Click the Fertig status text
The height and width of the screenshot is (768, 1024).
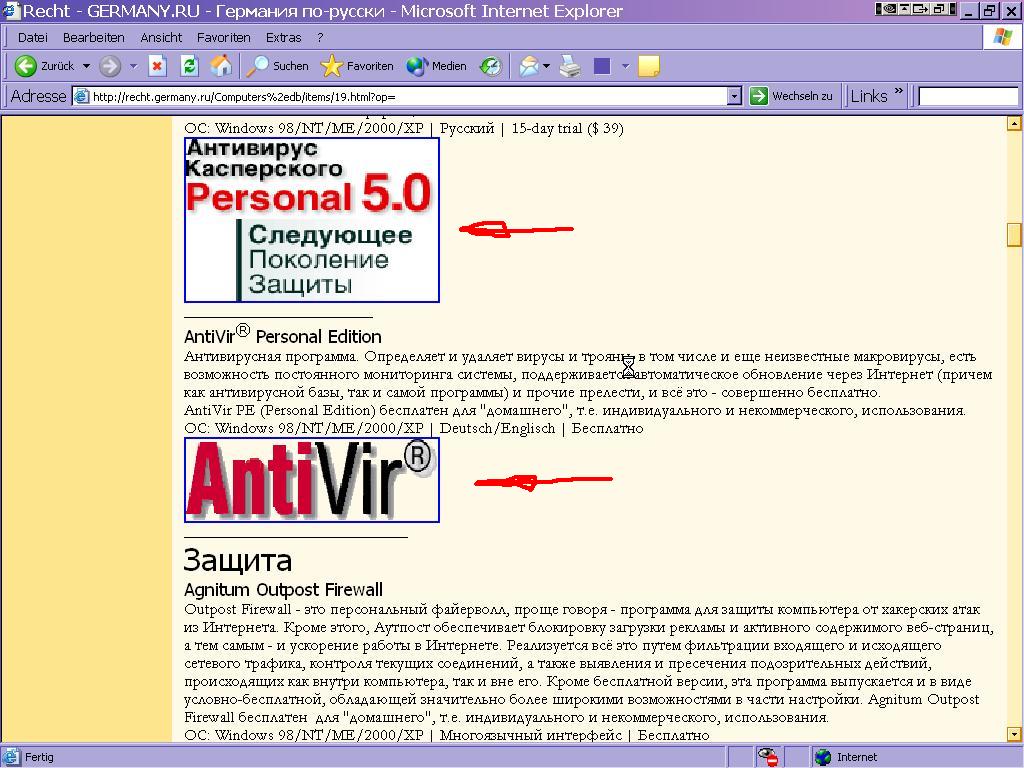pos(39,757)
